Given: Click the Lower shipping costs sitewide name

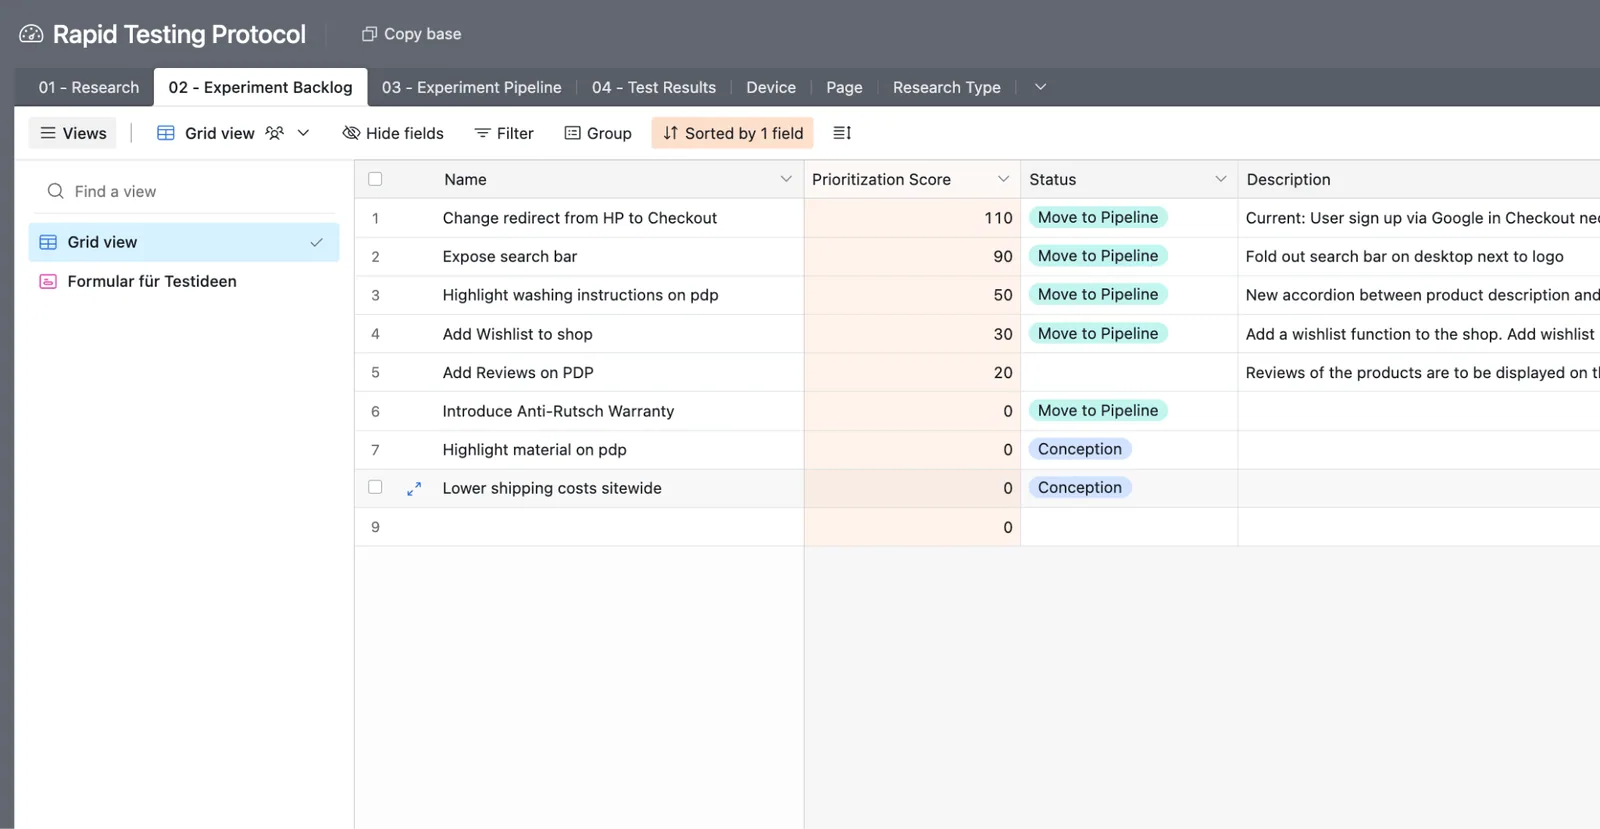Looking at the screenshot, I should click(552, 488).
